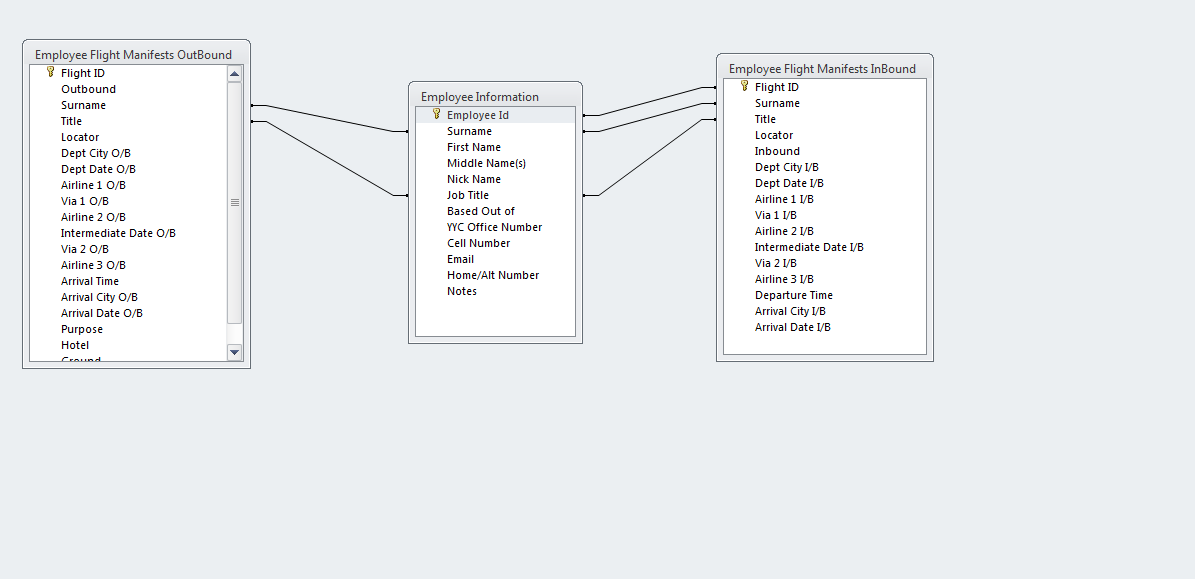This screenshot has width=1195, height=579.
Task: Select the Employee Flight Manifests InBound title bar
Action: 825,69
